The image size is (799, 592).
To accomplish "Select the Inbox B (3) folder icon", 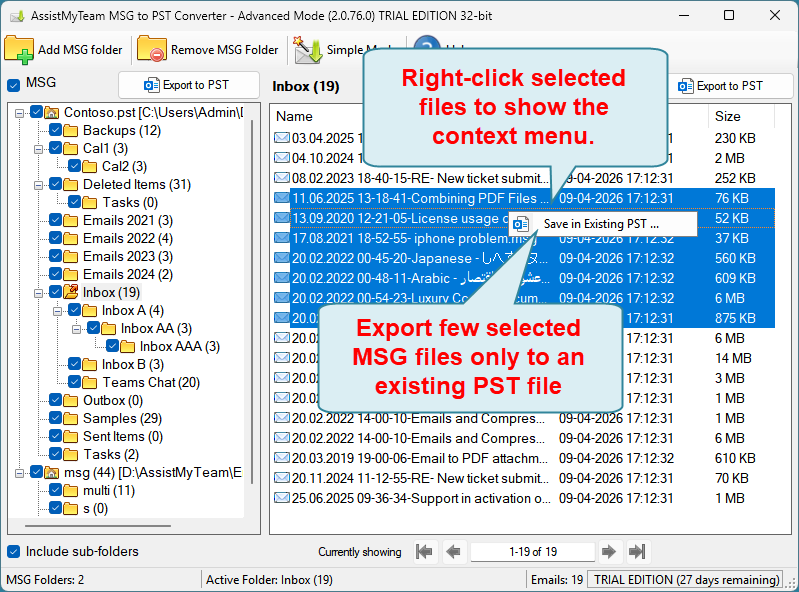I will 90,364.
